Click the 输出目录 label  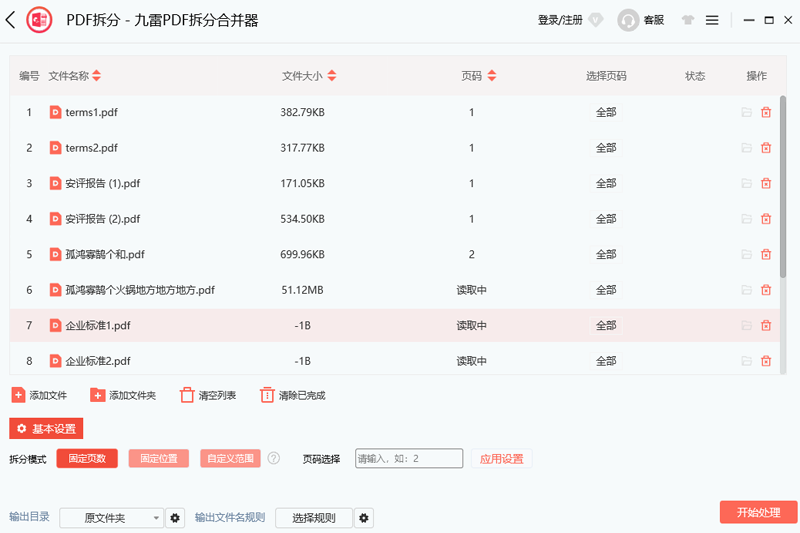(x=30, y=517)
